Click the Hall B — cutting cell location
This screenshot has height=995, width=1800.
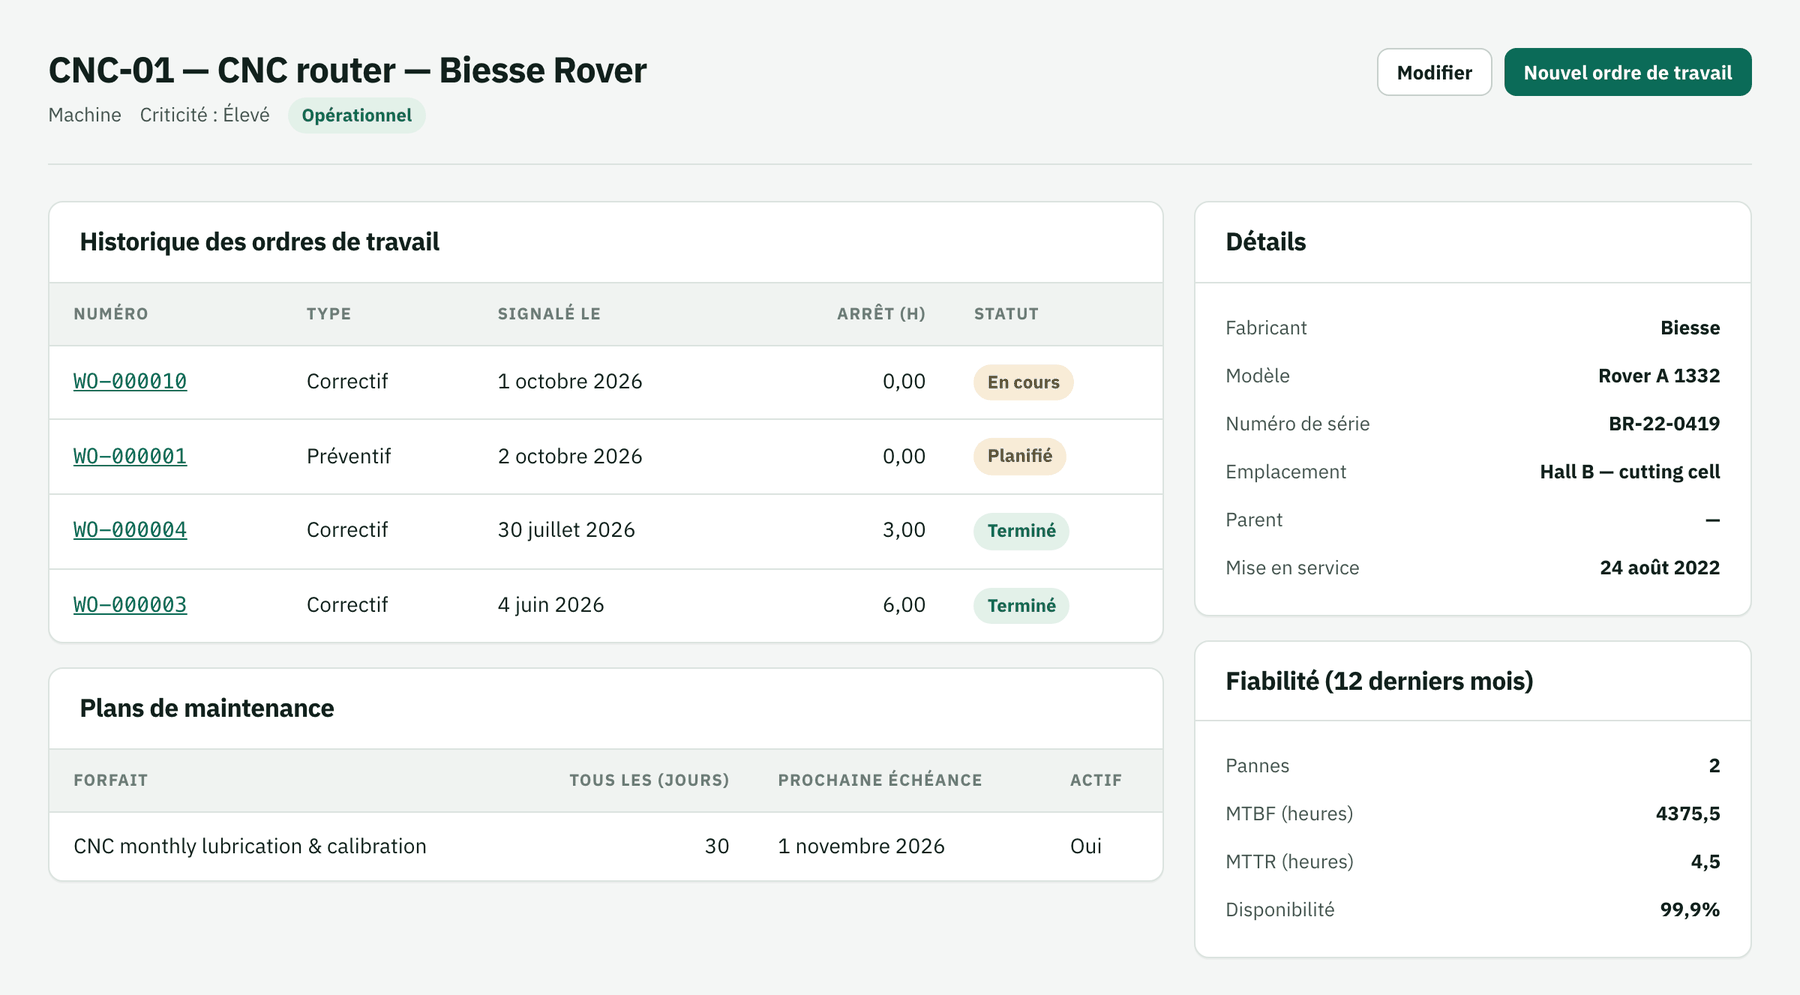click(1630, 472)
